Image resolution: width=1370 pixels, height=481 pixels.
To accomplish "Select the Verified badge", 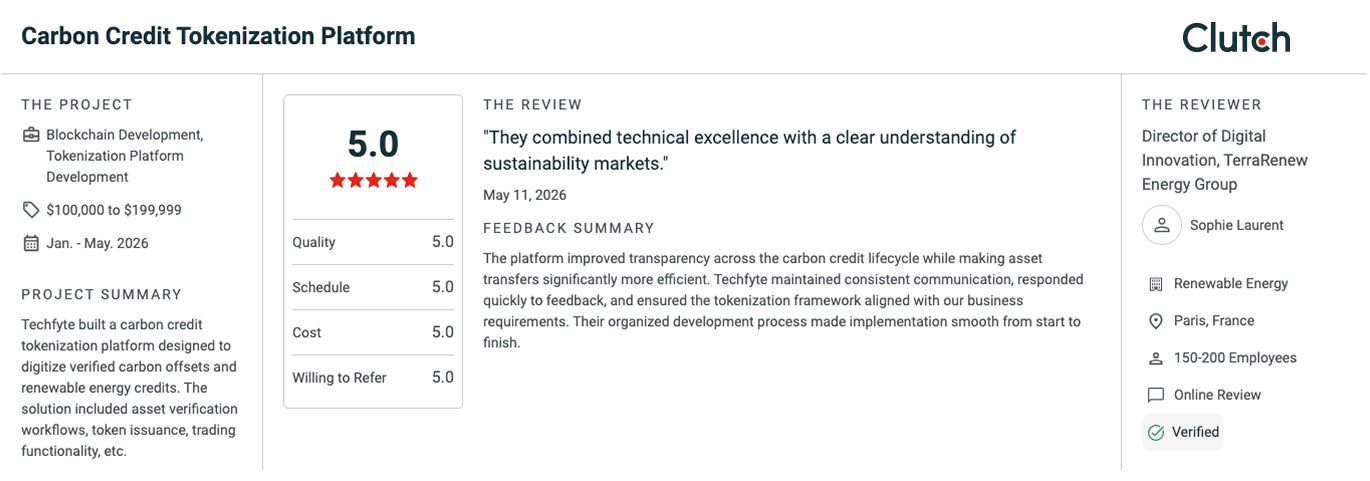I will (x=1182, y=432).
